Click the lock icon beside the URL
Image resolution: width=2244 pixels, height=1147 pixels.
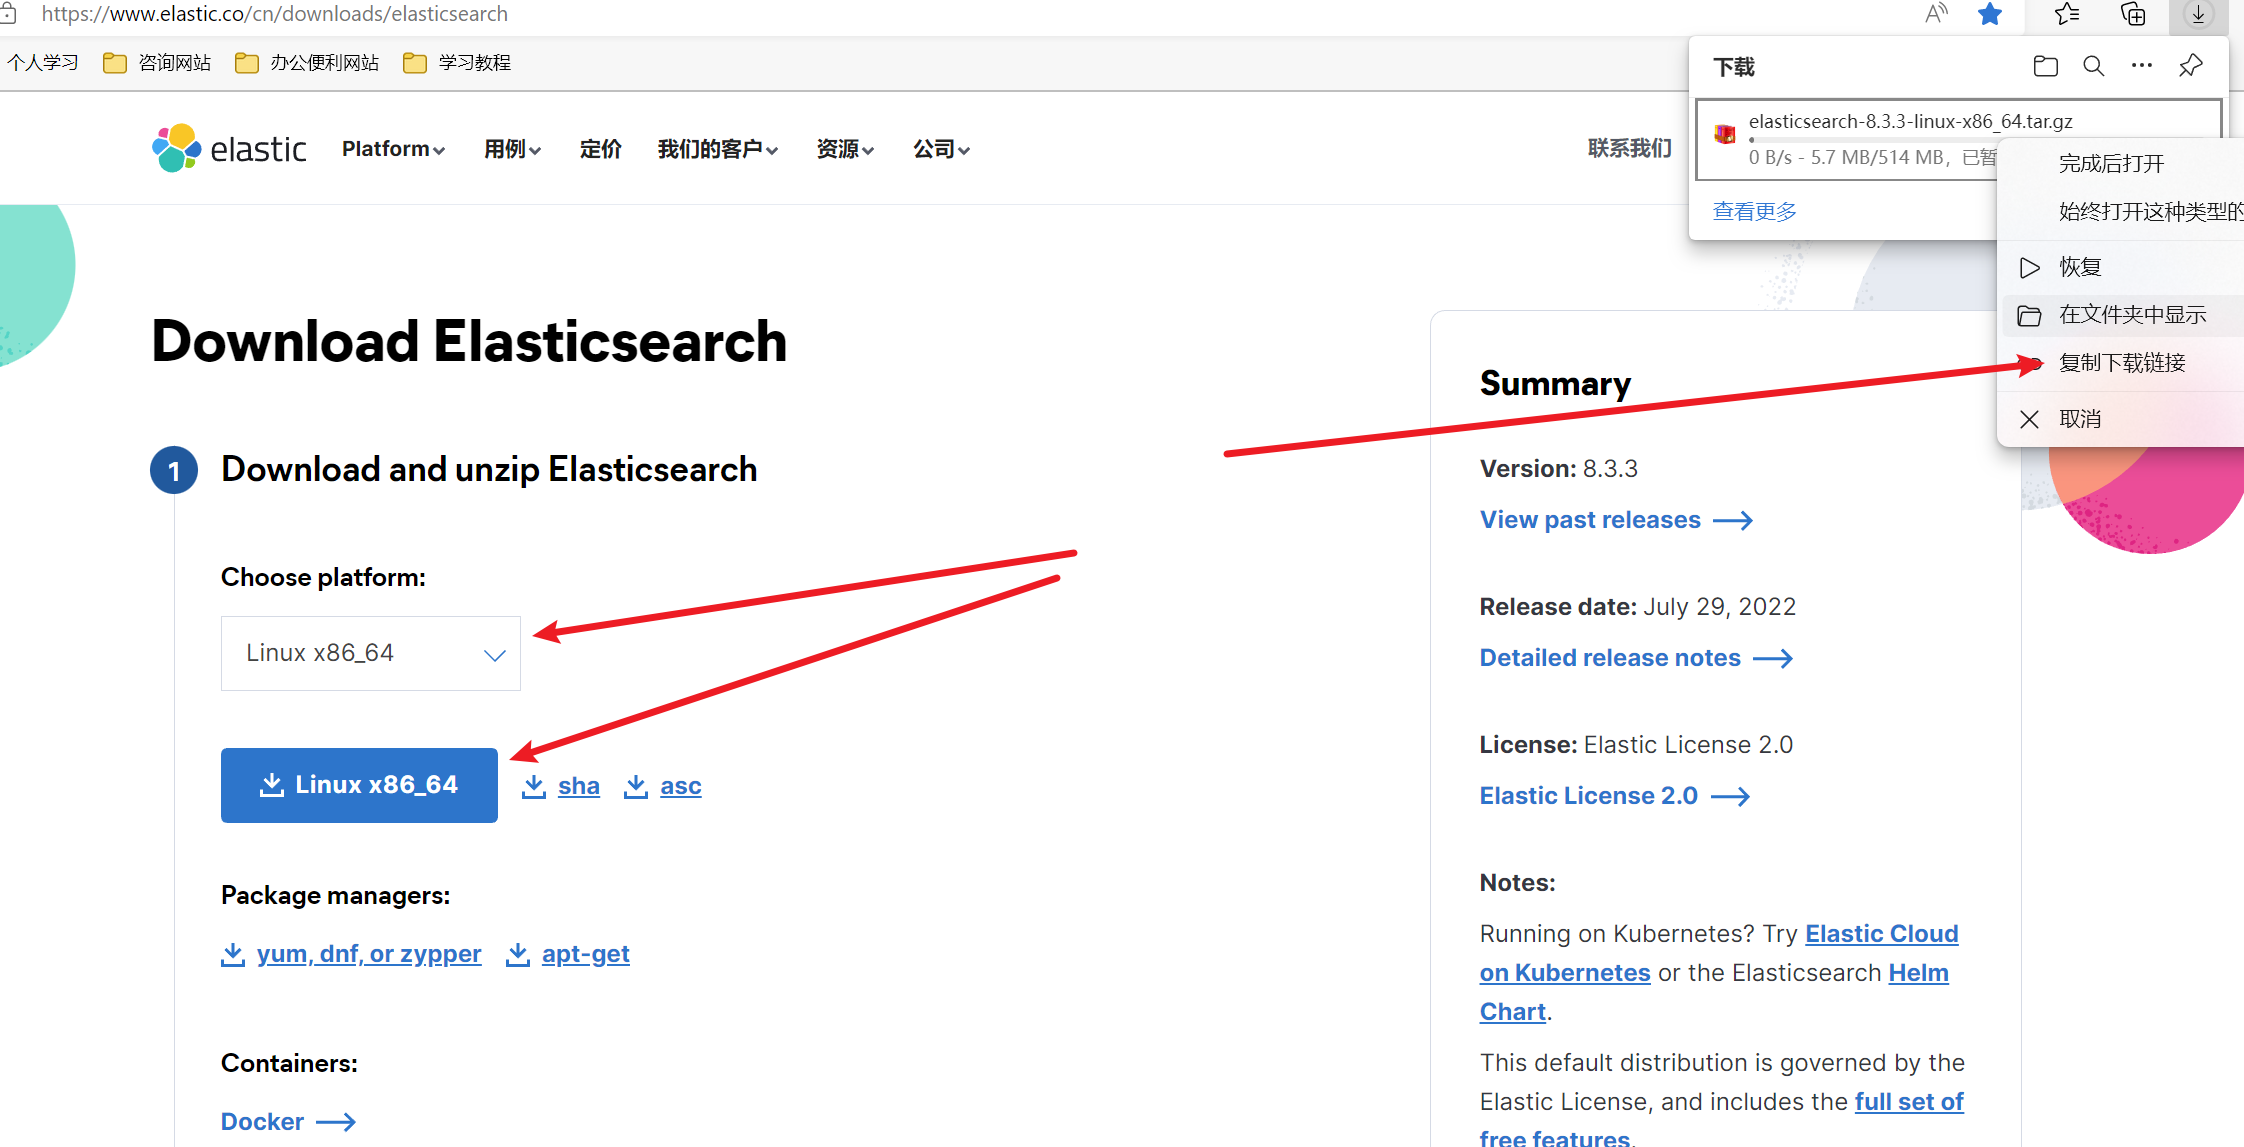click(9, 14)
